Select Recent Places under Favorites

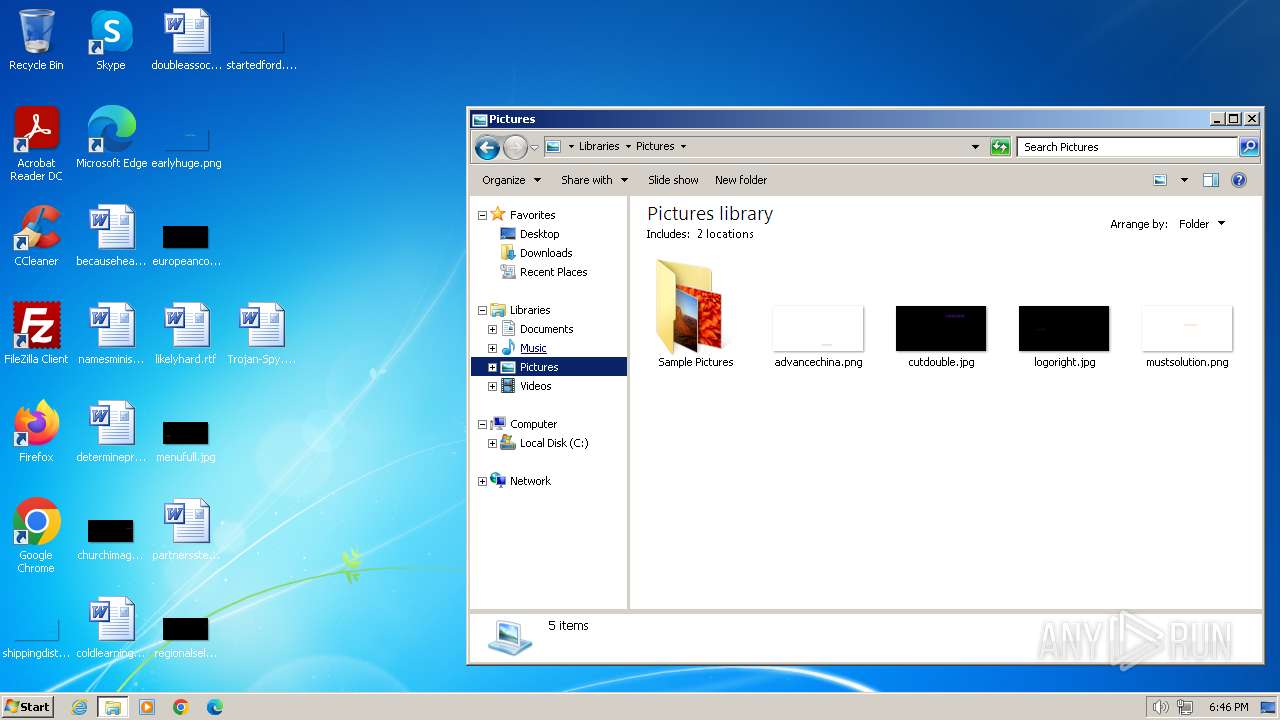(553, 272)
